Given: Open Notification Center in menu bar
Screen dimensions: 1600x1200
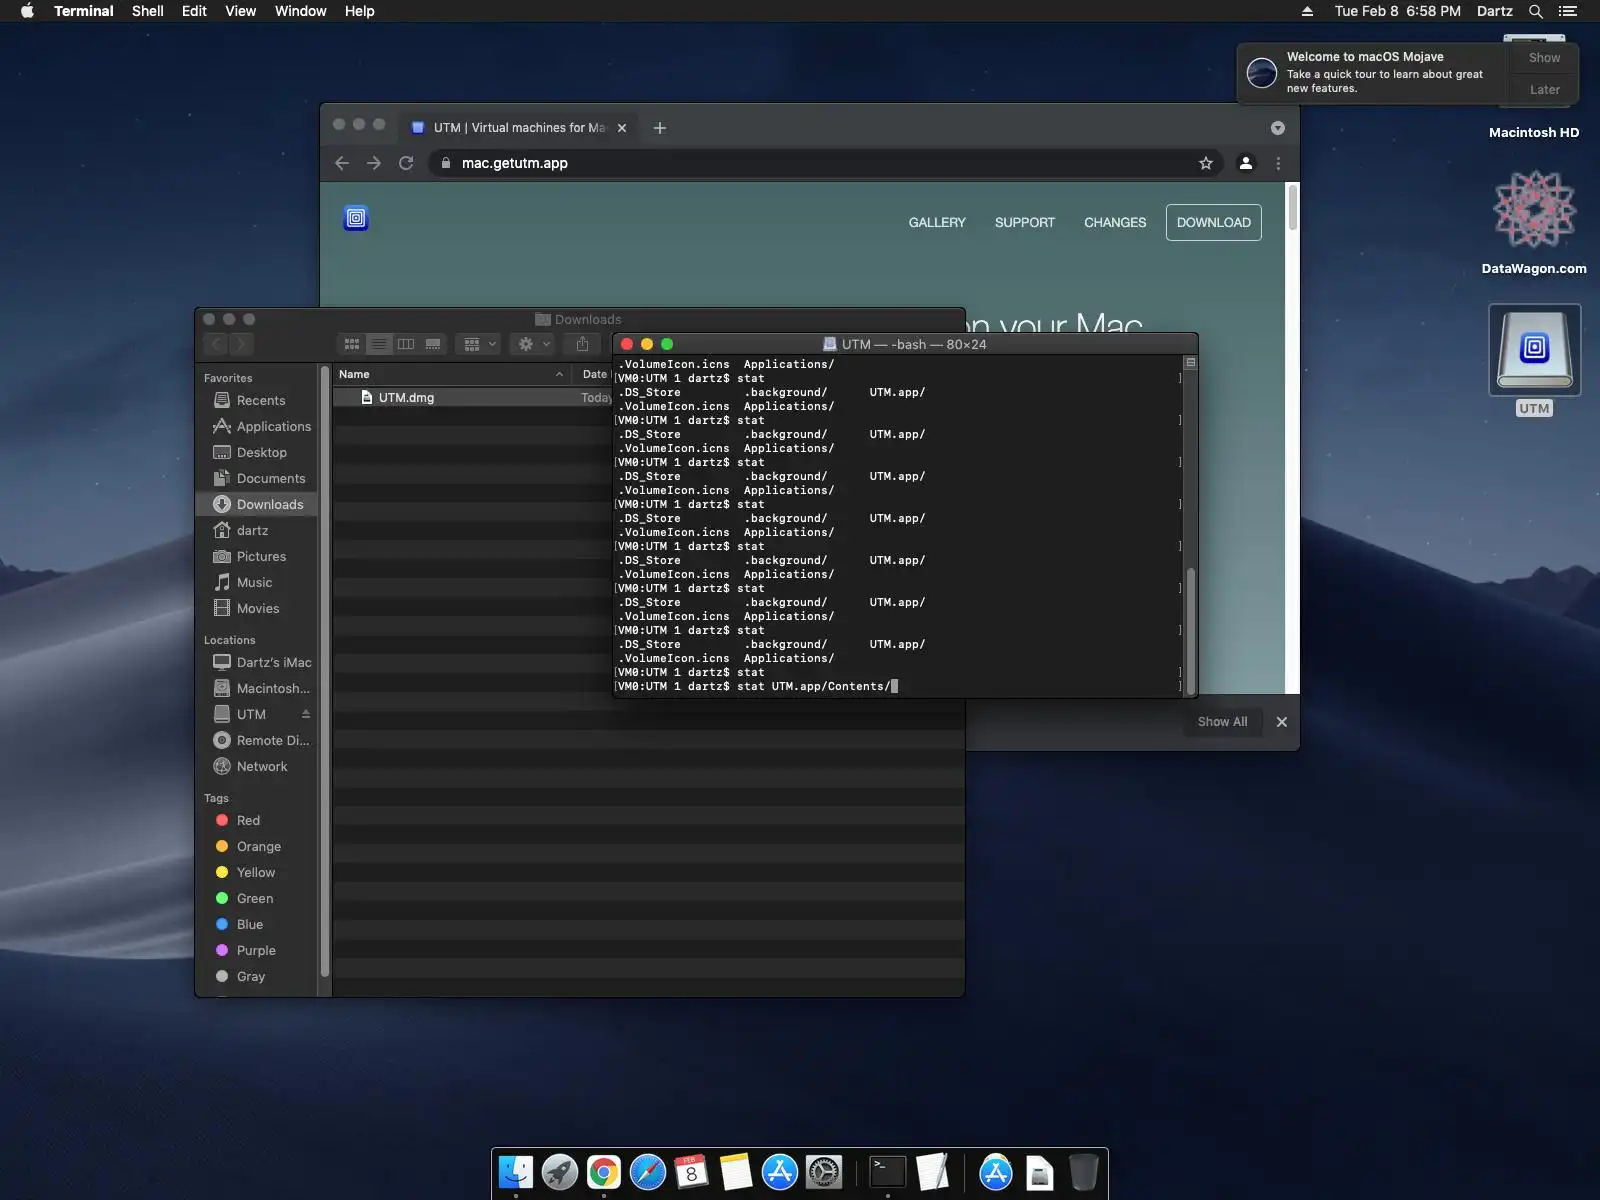Looking at the screenshot, I should tap(1568, 11).
